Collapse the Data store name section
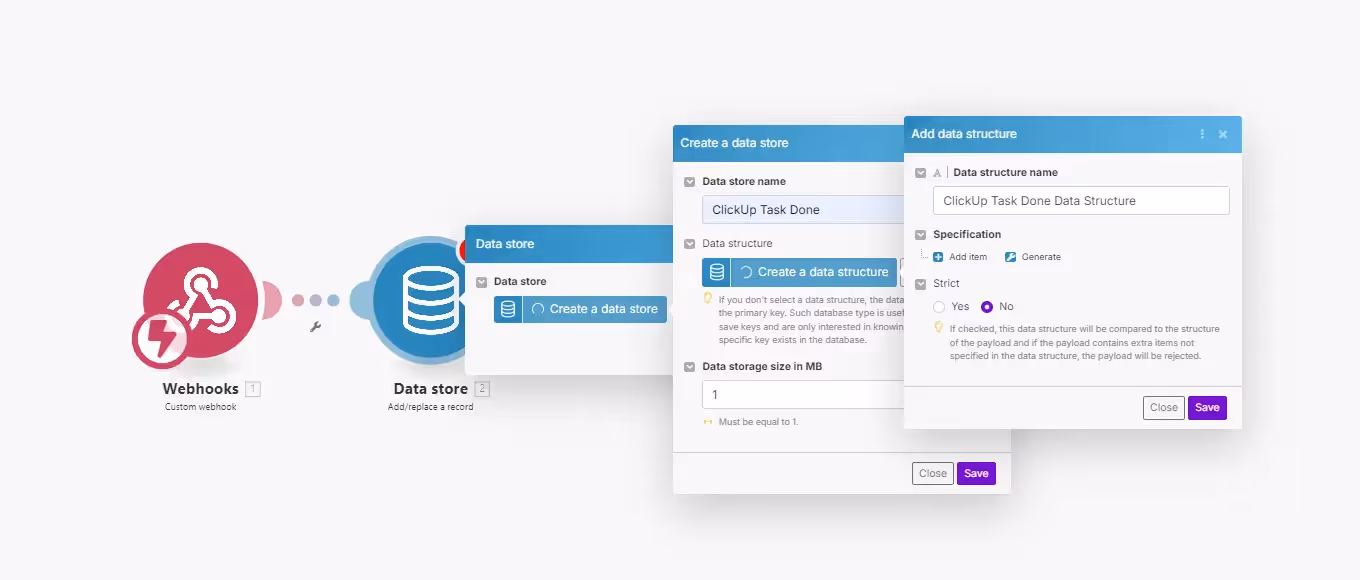 [689, 181]
